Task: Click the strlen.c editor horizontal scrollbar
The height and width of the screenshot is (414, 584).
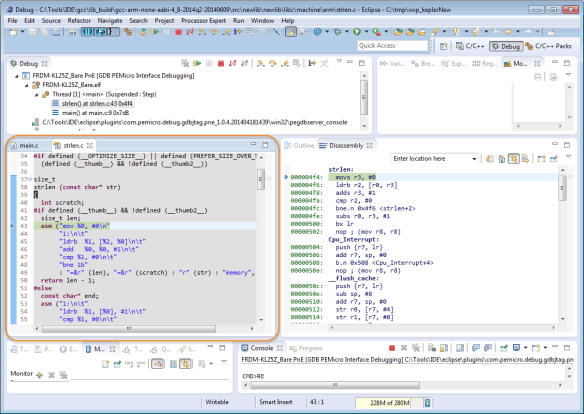Action: 129,329
